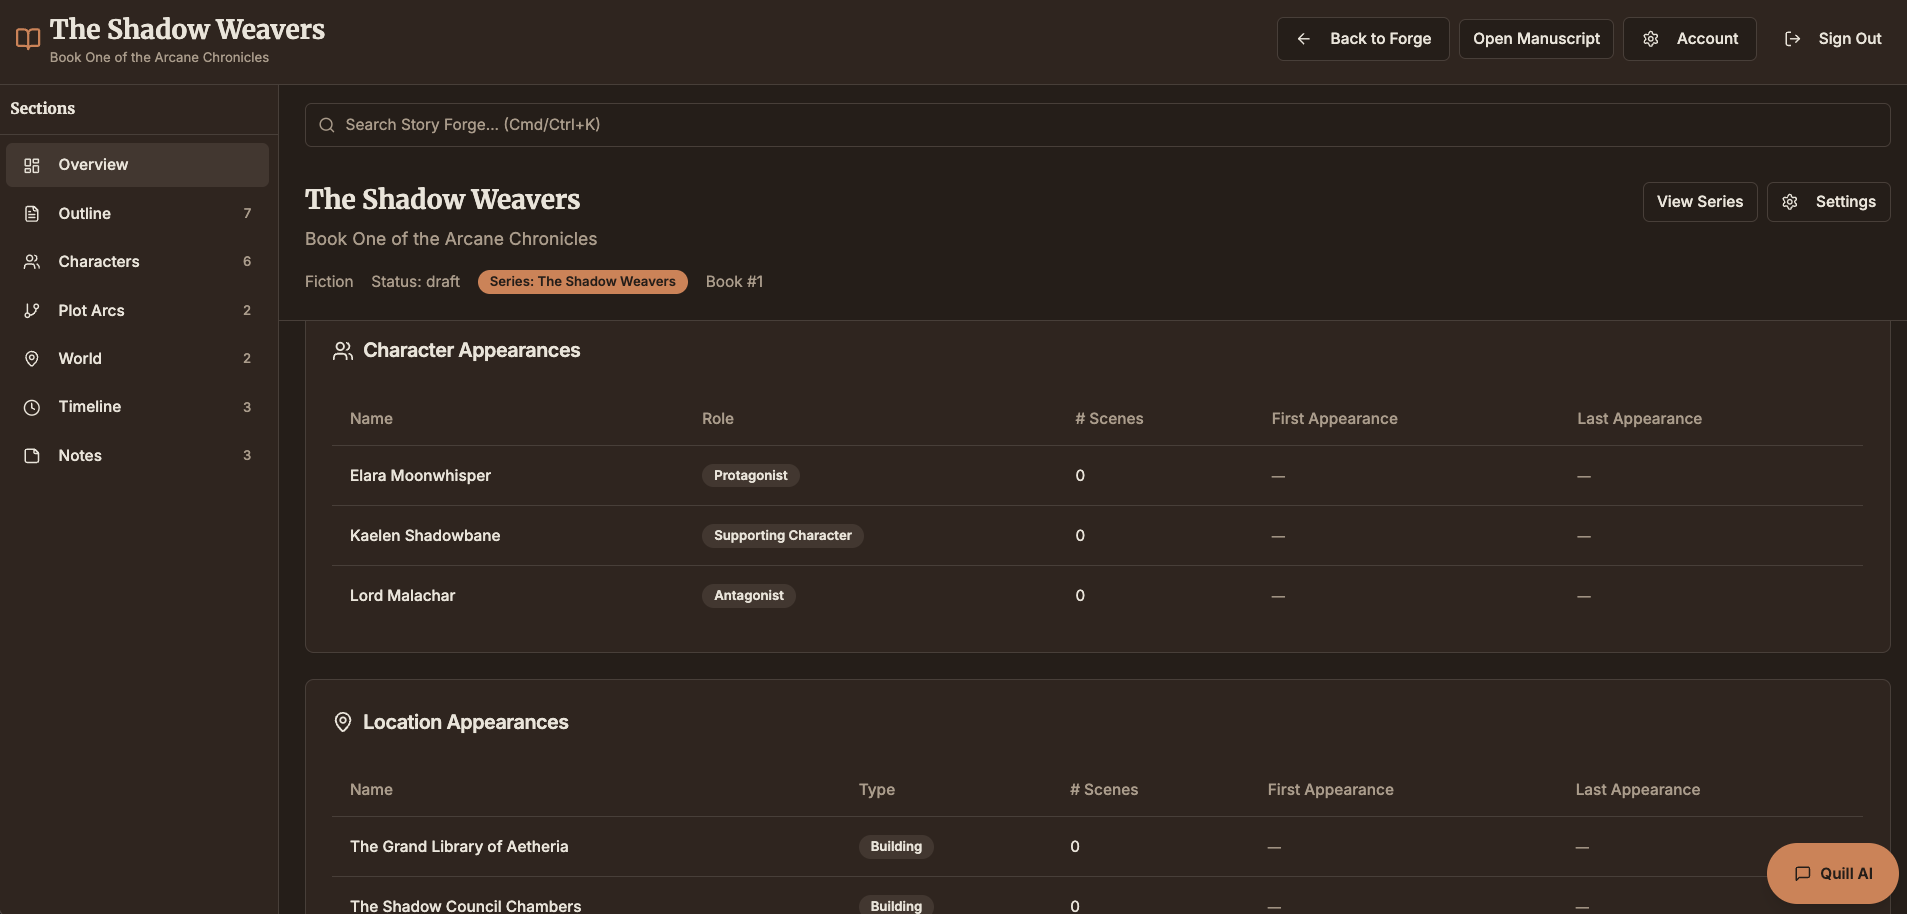The image size is (1907, 914).
Task: Click Back to Forge button
Action: (x=1363, y=39)
